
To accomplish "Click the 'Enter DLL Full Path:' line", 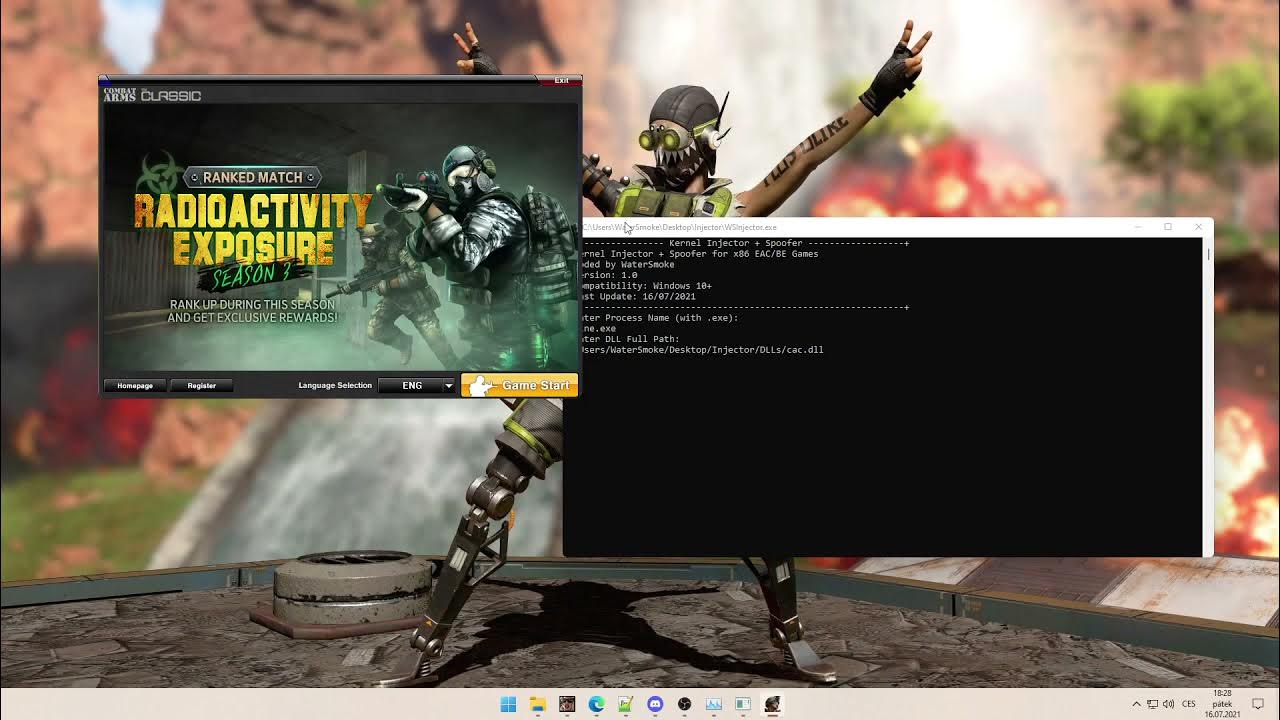I will point(631,339).
